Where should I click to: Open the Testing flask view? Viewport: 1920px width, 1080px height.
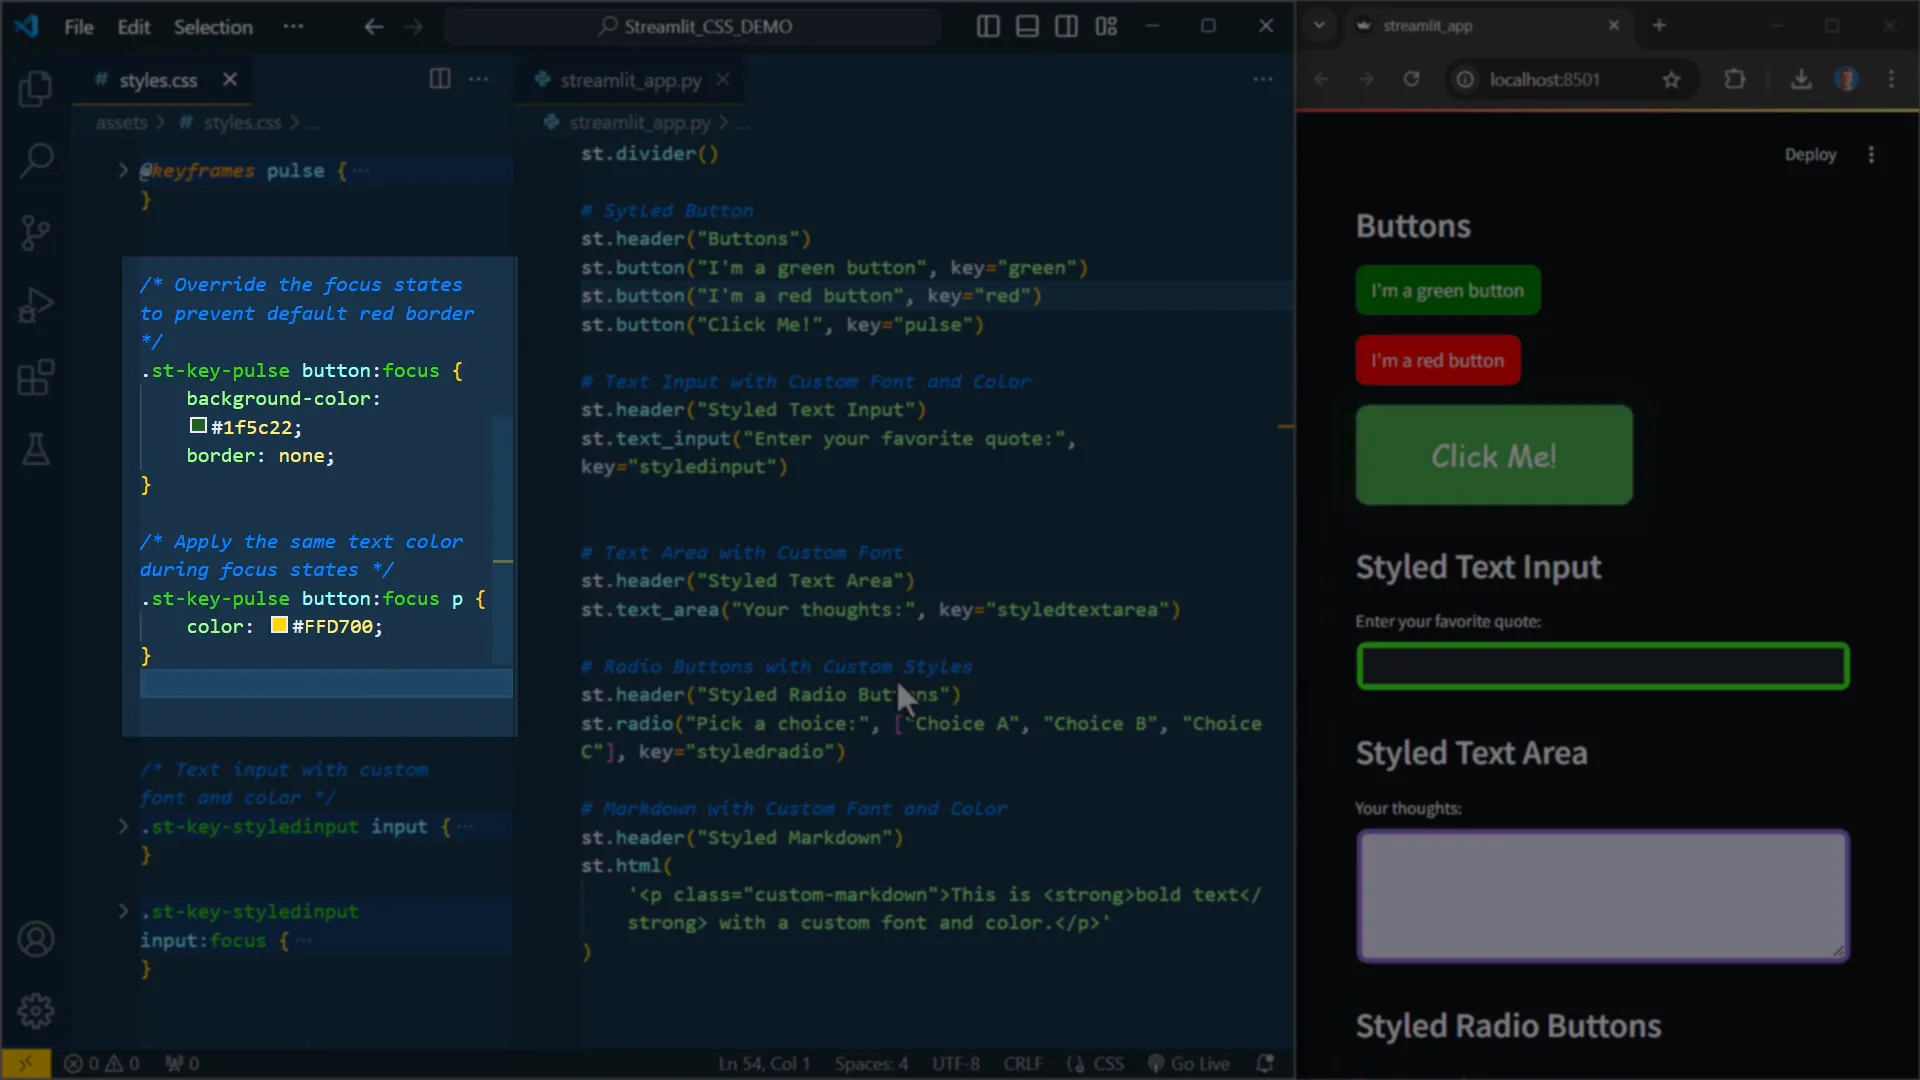[x=36, y=450]
